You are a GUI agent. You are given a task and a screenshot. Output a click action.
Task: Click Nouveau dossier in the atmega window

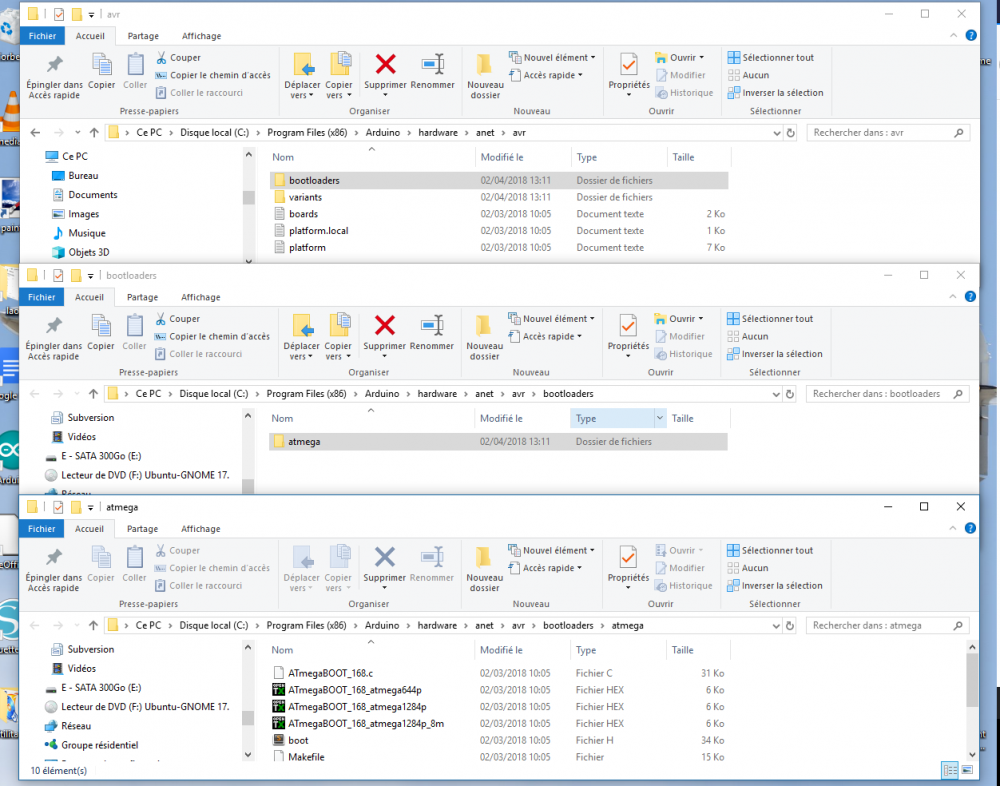coord(485,569)
